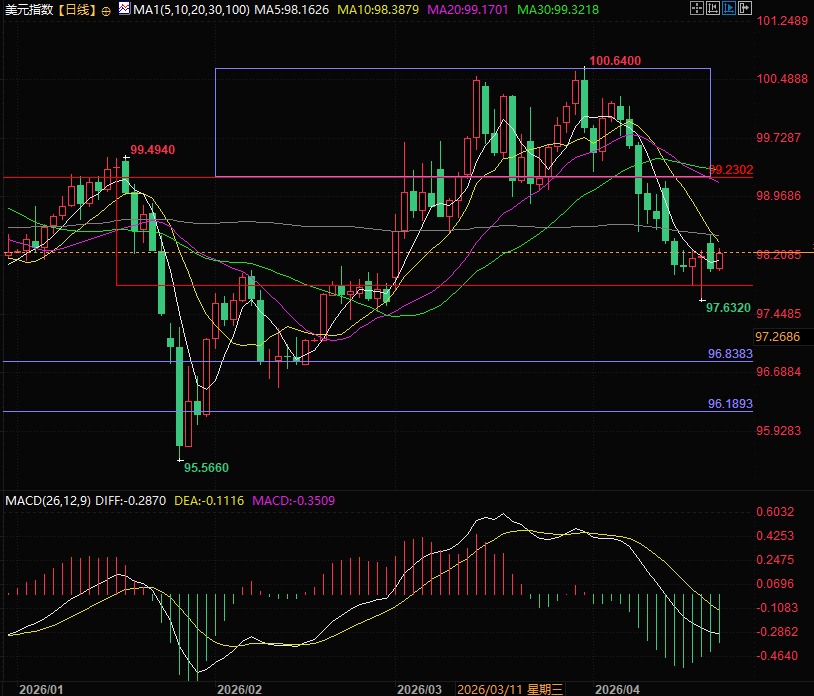Viewport: 814px width, 696px height.
Task: Open the 日线 period selector
Action: 77,9
